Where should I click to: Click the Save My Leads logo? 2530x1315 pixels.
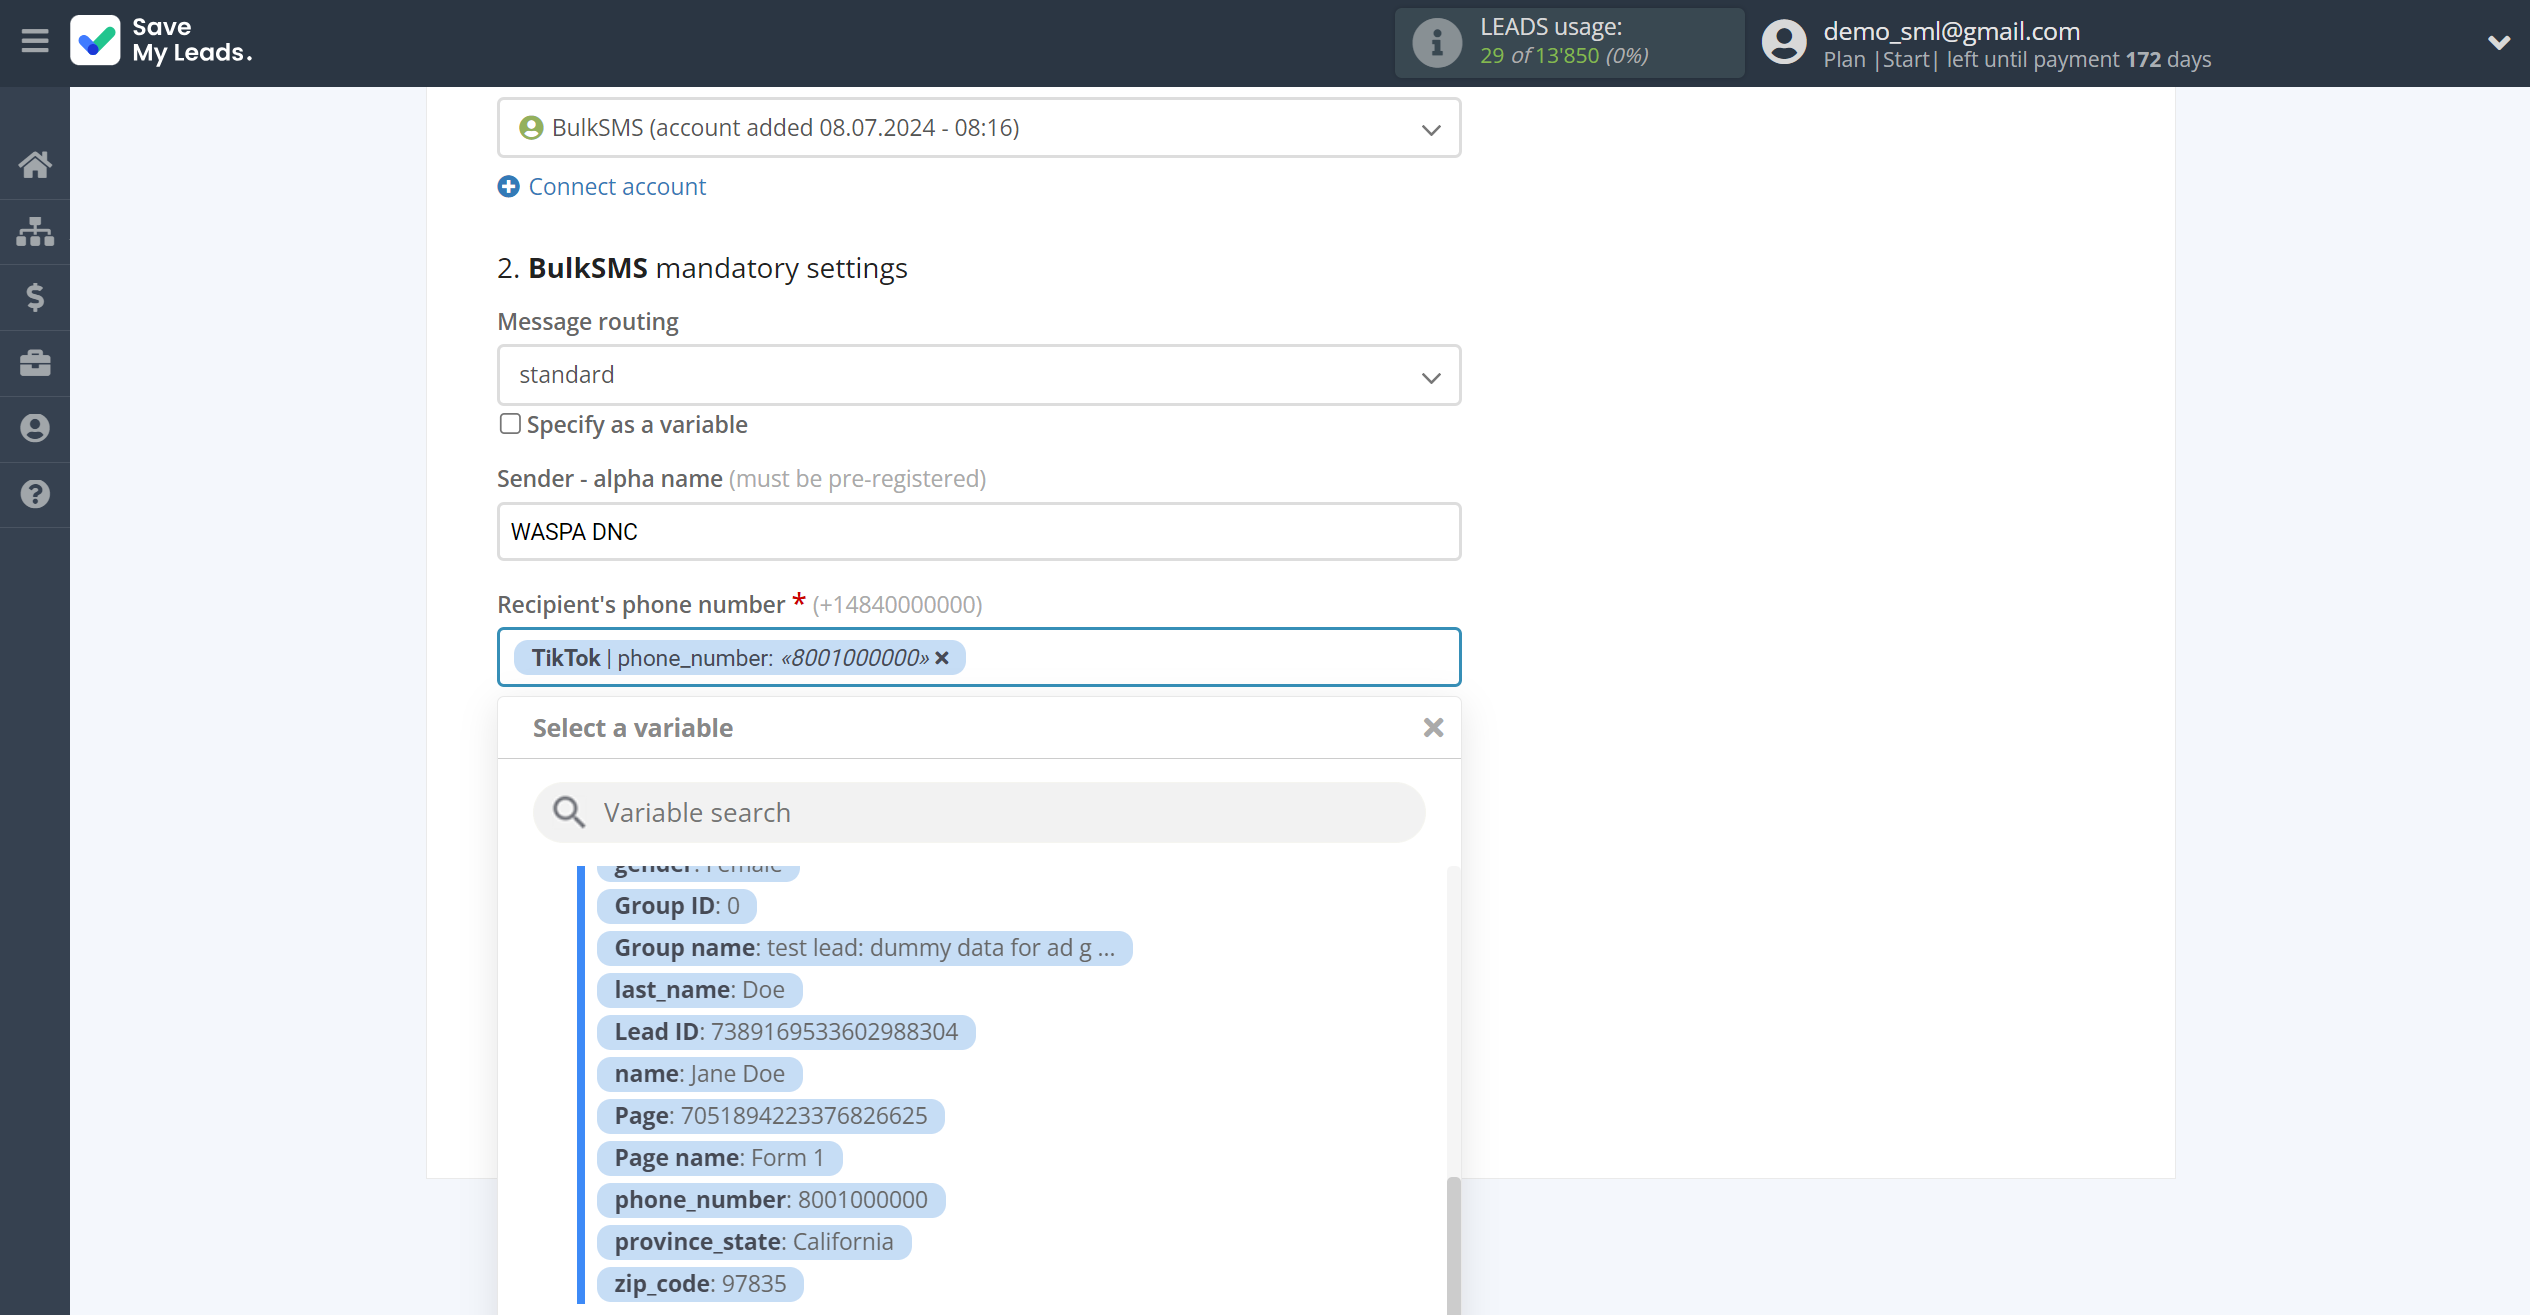[x=162, y=41]
